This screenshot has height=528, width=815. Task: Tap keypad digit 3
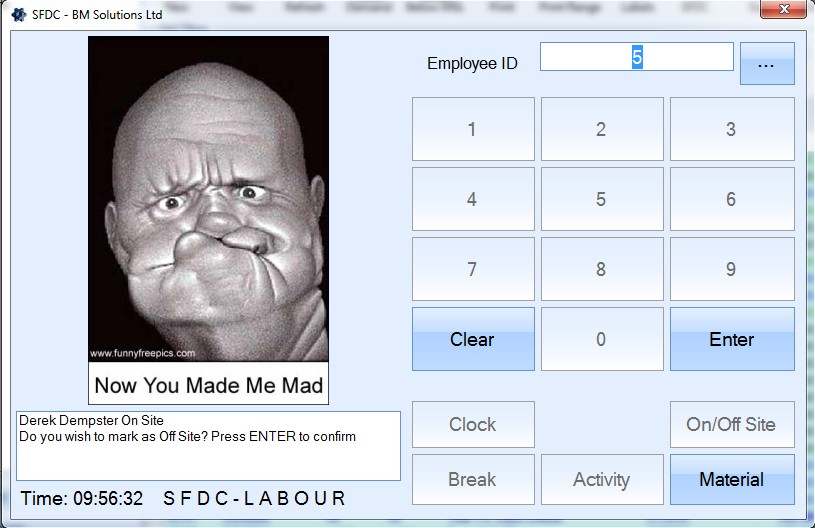[x=732, y=129]
